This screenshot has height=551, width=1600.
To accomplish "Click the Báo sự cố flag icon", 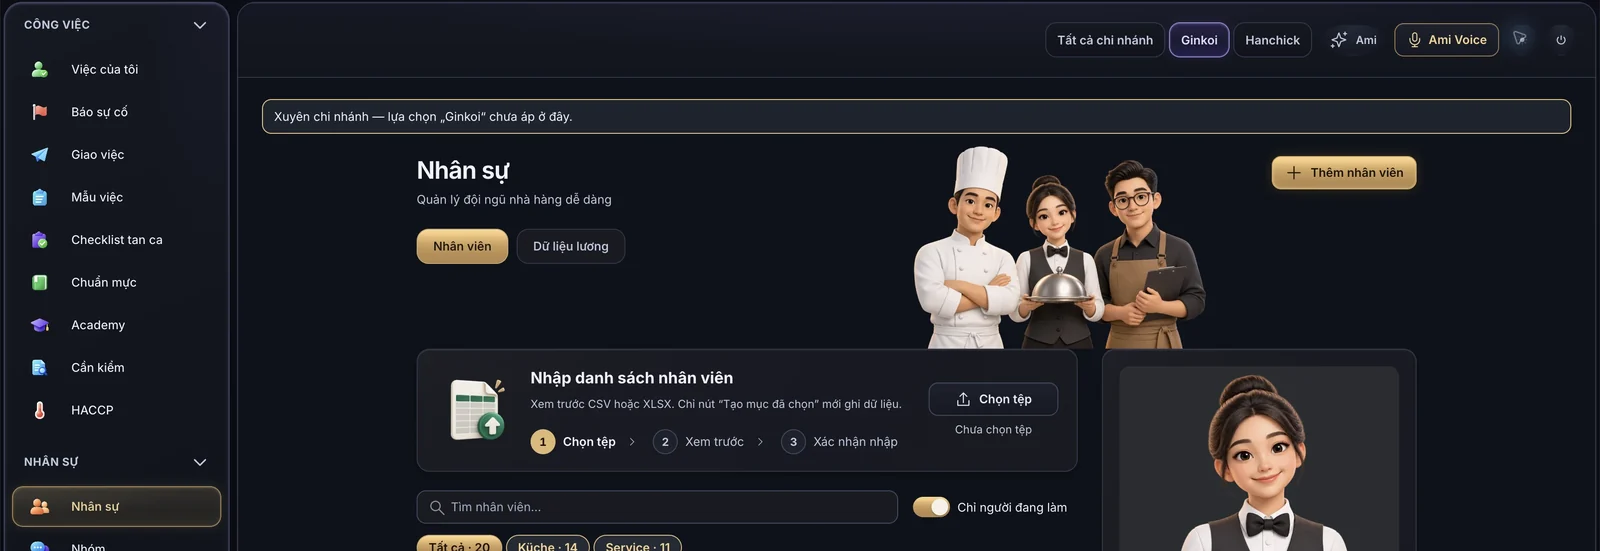I will click(40, 112).
